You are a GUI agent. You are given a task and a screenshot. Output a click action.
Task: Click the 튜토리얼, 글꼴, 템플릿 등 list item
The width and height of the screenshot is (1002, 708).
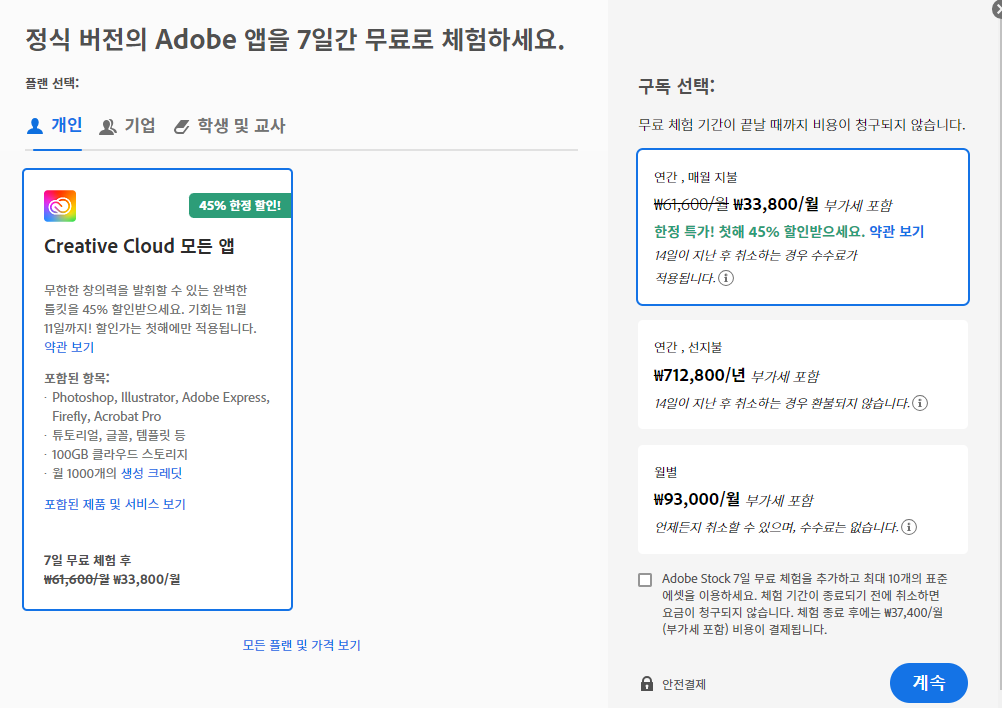[x=119, y=435]
